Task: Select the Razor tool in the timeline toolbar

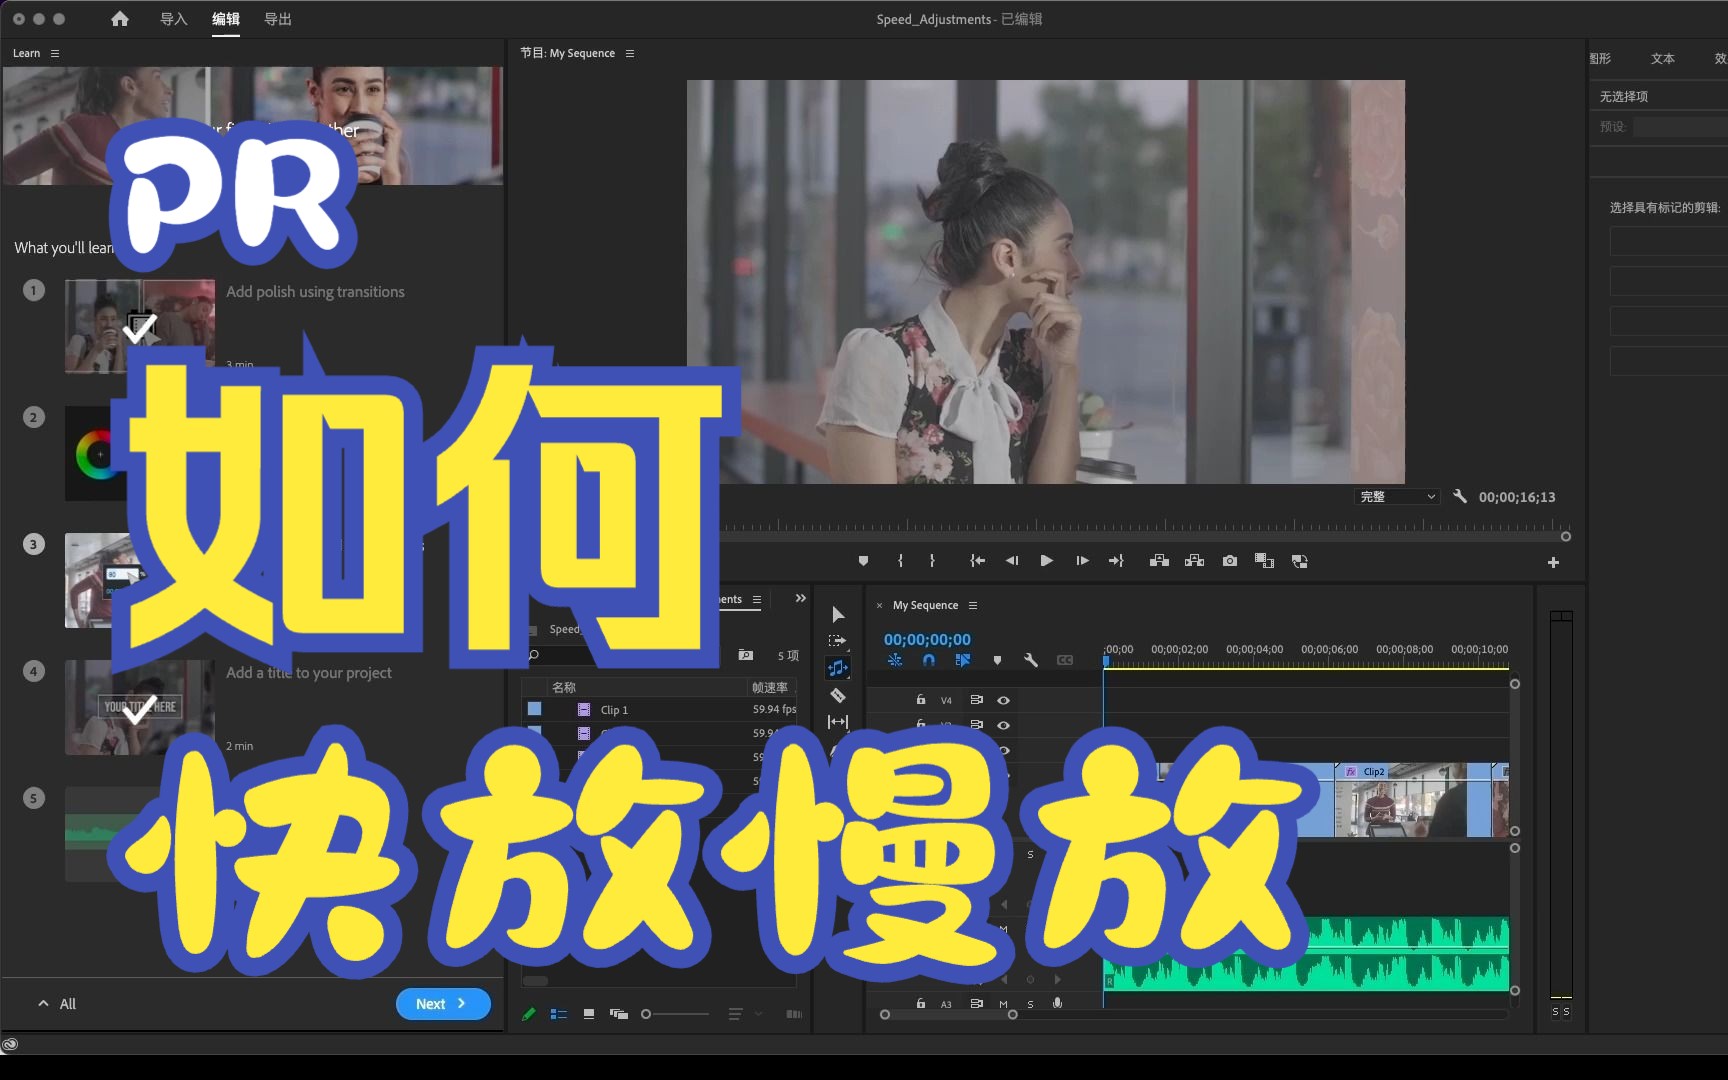Action: tap(838, 695)
